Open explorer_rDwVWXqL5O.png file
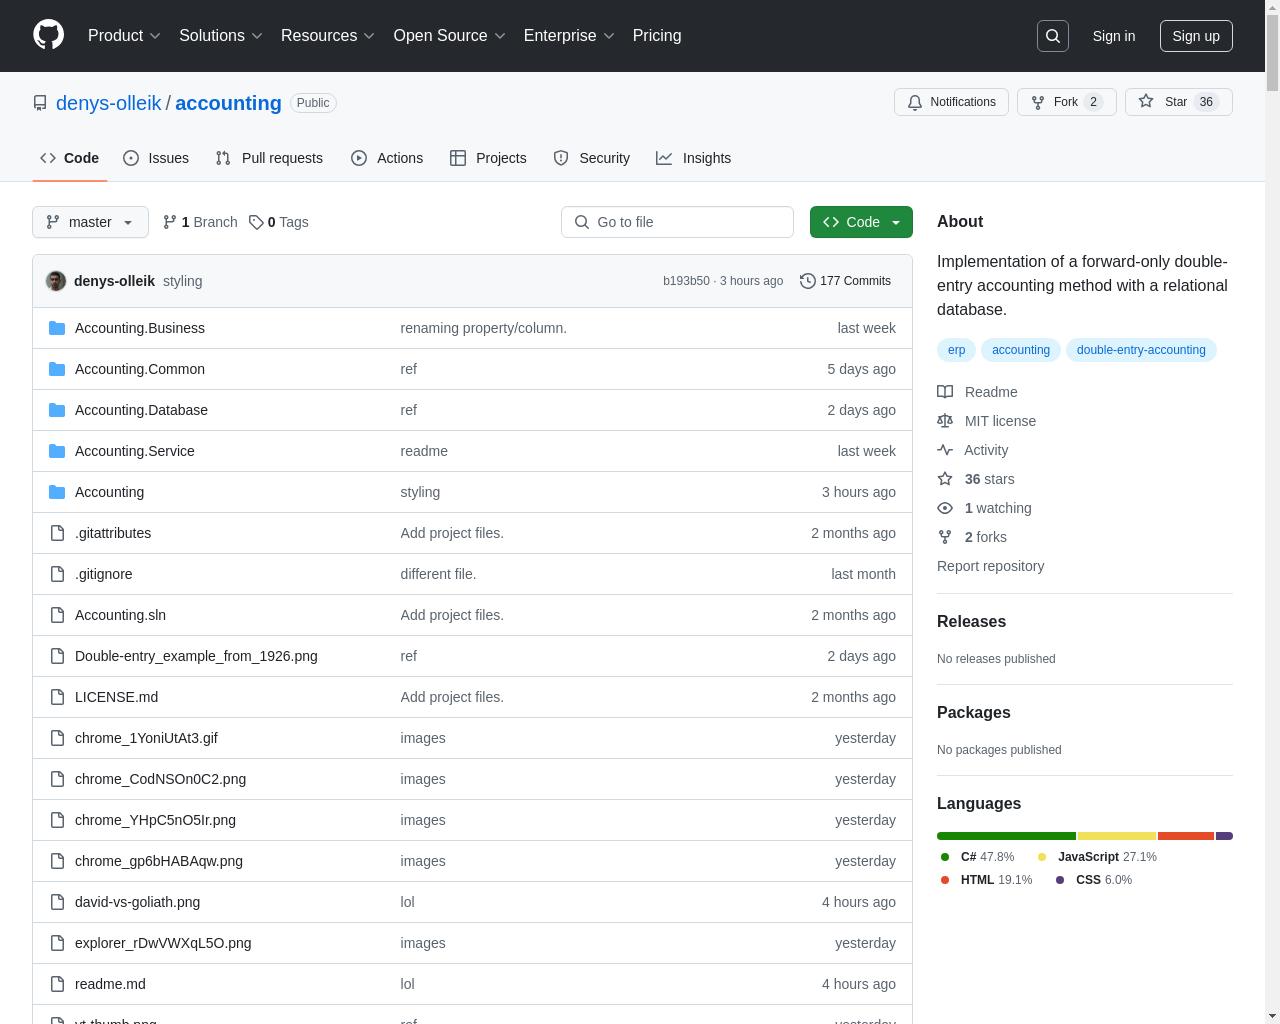The image size is (1280, 1024). (163, 943)
